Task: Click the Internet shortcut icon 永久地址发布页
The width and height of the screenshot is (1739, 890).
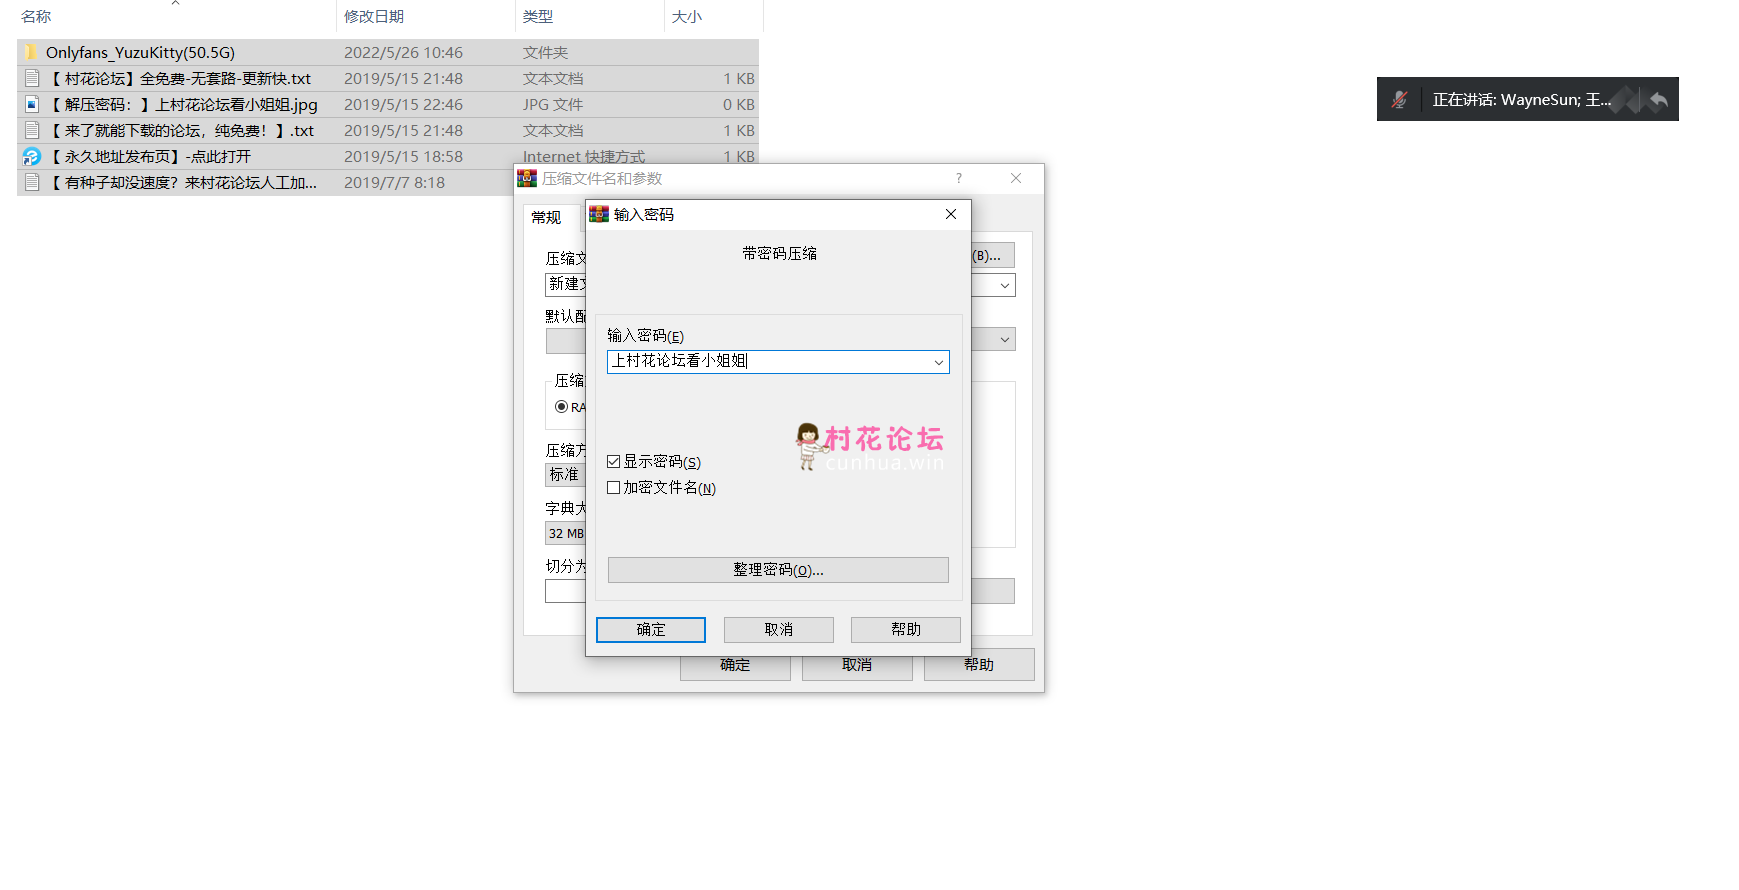Action: point(32,156)
